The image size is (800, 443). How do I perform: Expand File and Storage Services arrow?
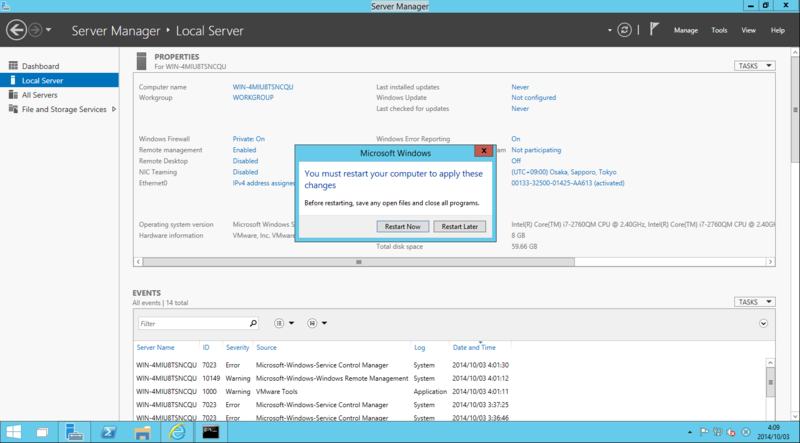114,109
